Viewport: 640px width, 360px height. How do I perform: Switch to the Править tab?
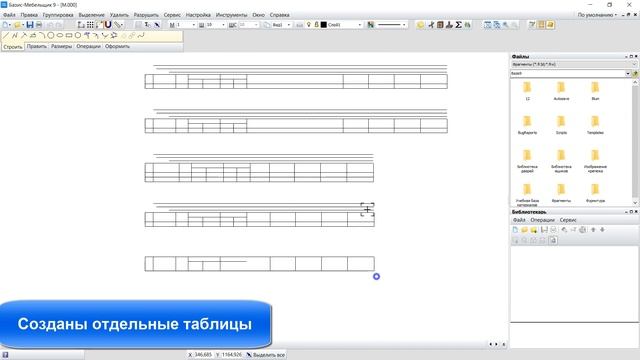point(37,47)
